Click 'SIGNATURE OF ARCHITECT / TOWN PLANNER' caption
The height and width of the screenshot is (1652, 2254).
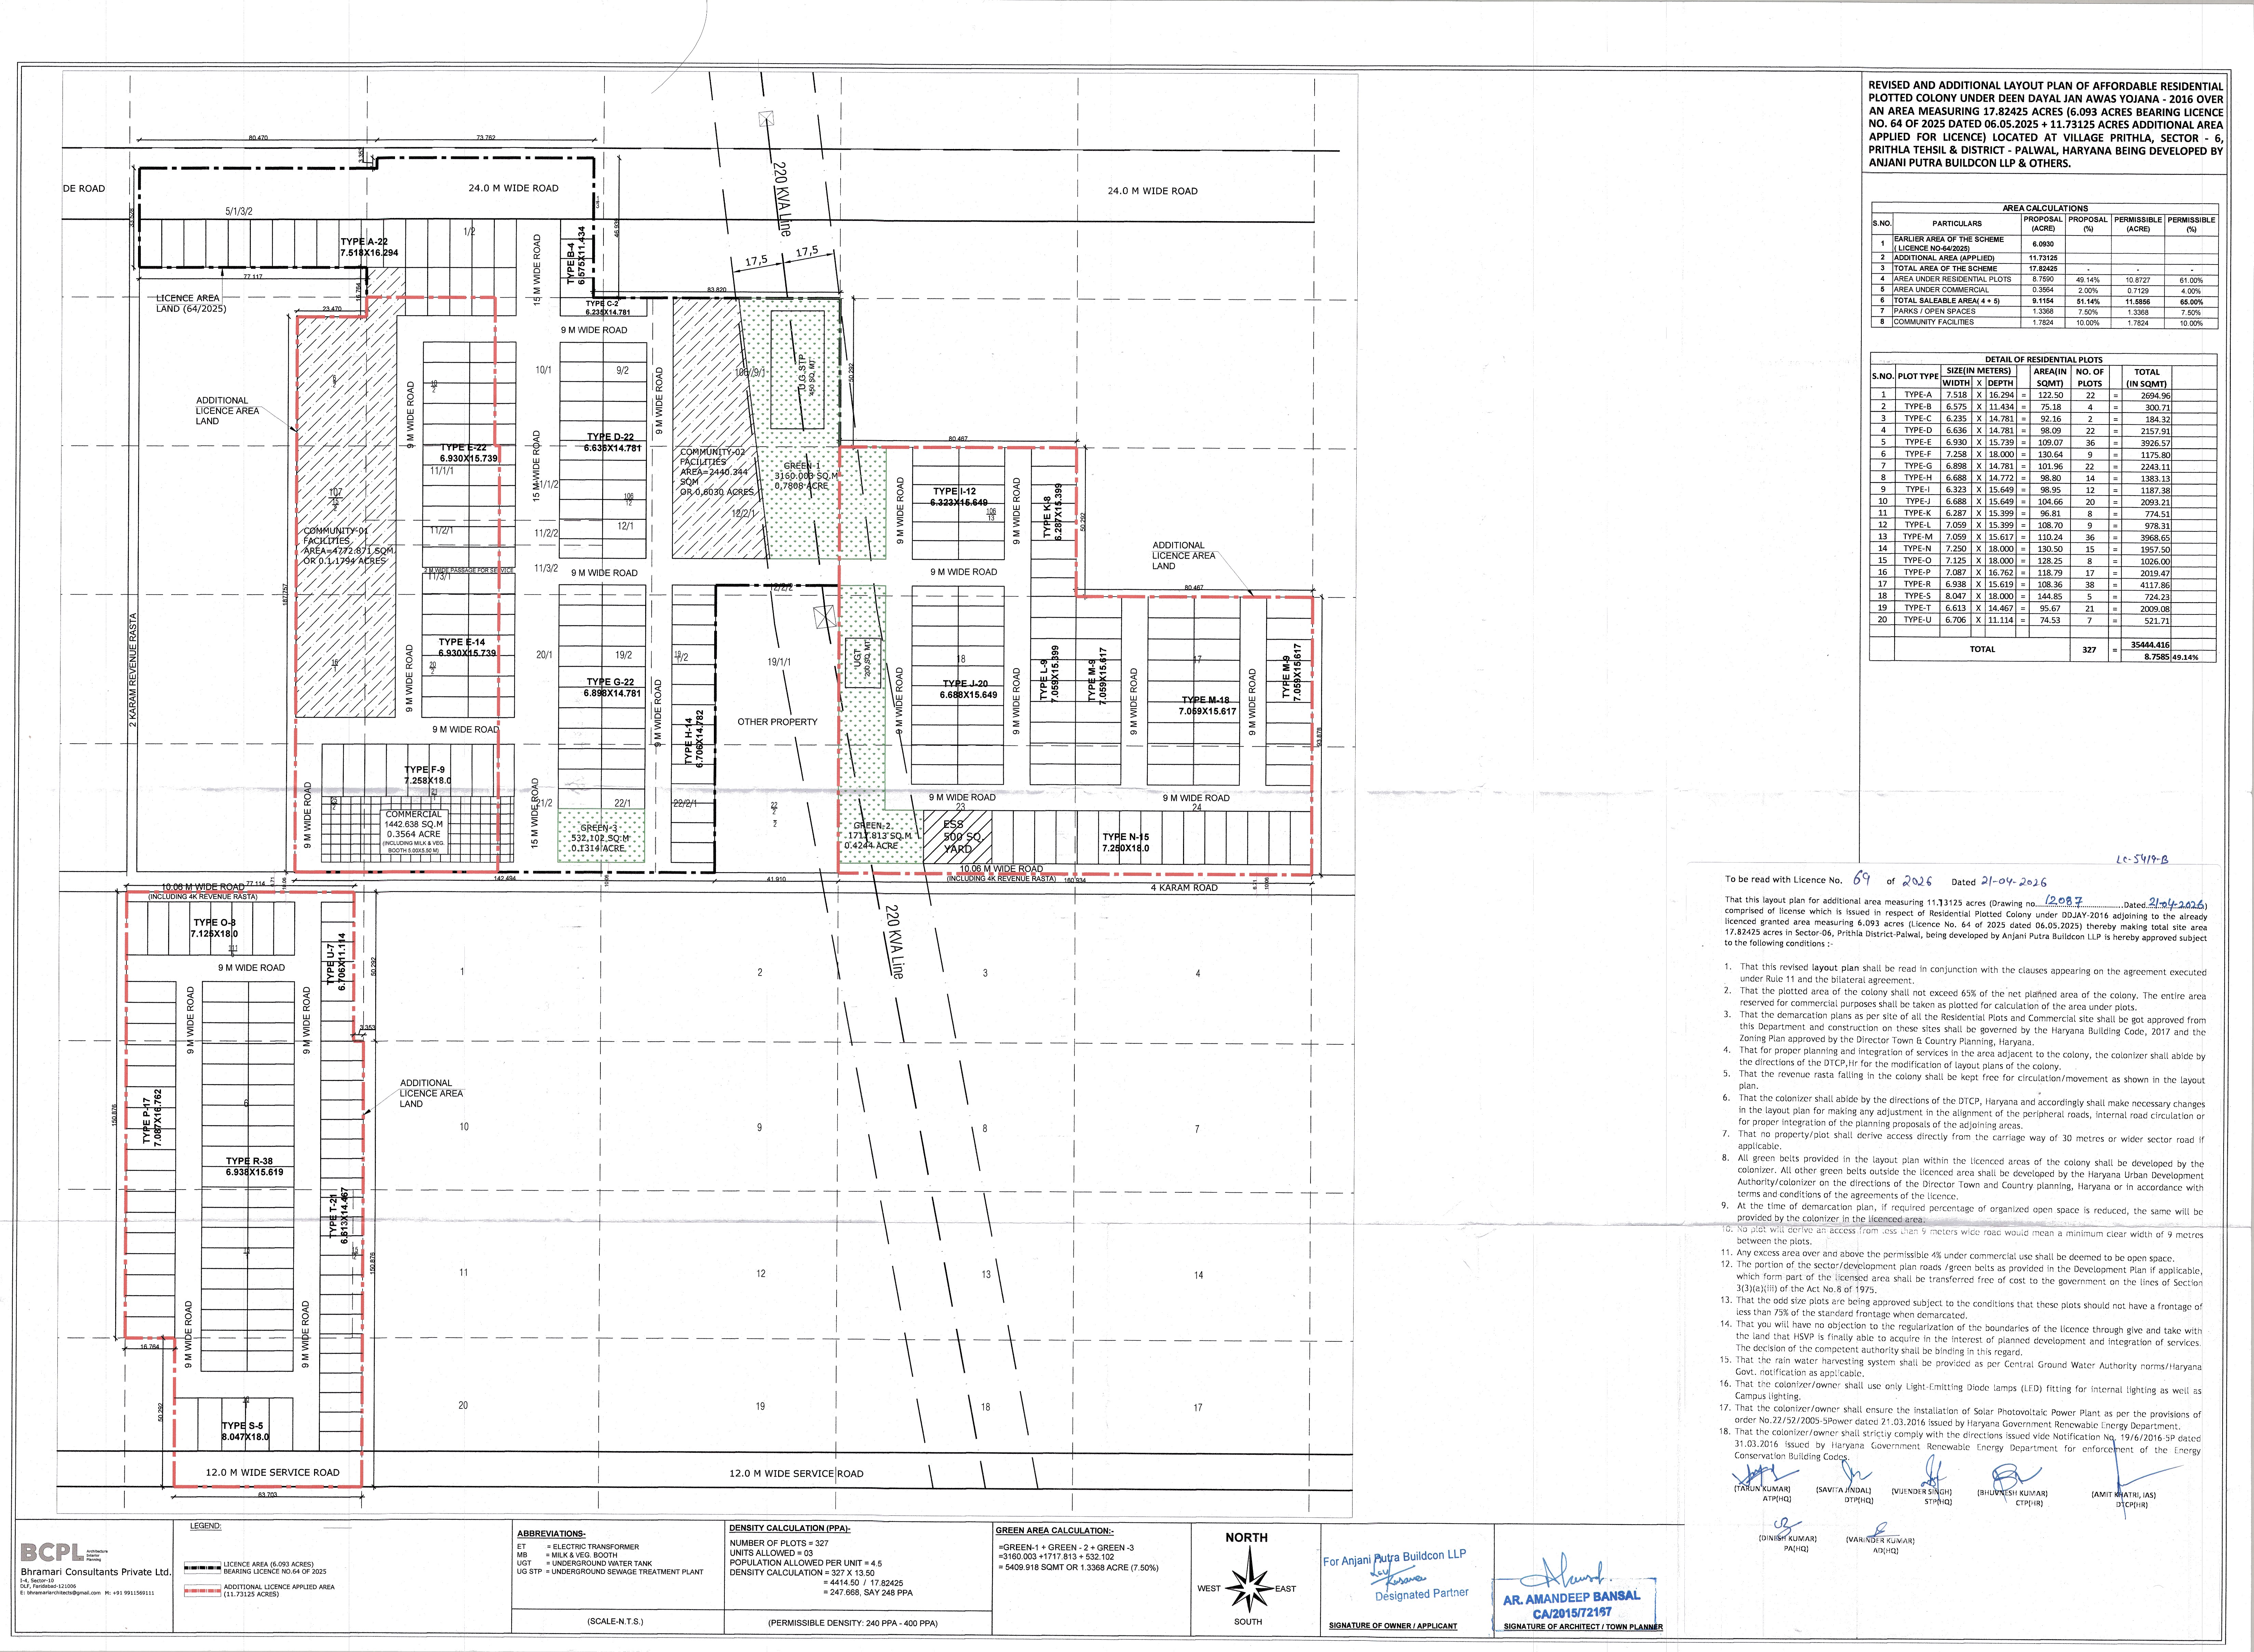tap(1583, 1627)
